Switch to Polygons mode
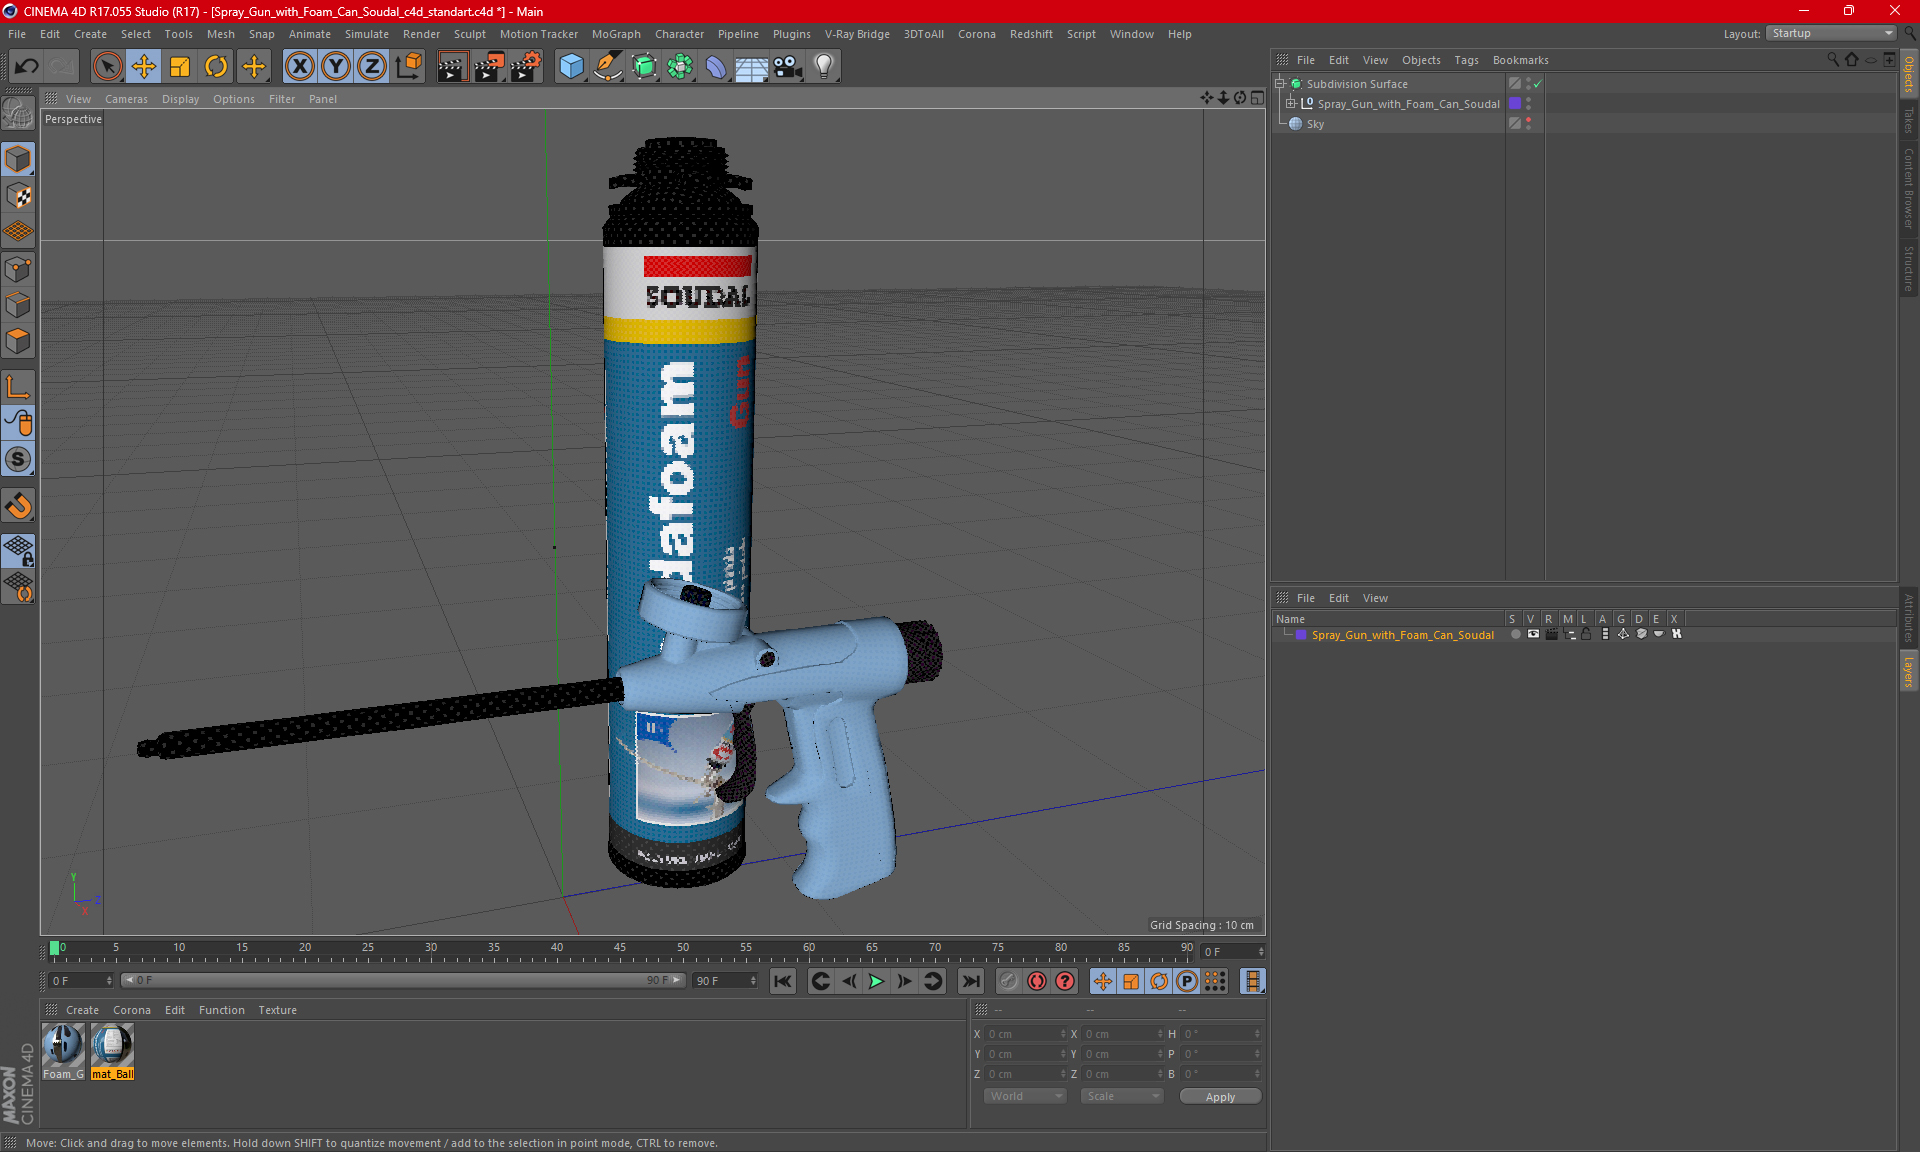The width and height of the screenshot is (1920, 1152). point(18,341)
